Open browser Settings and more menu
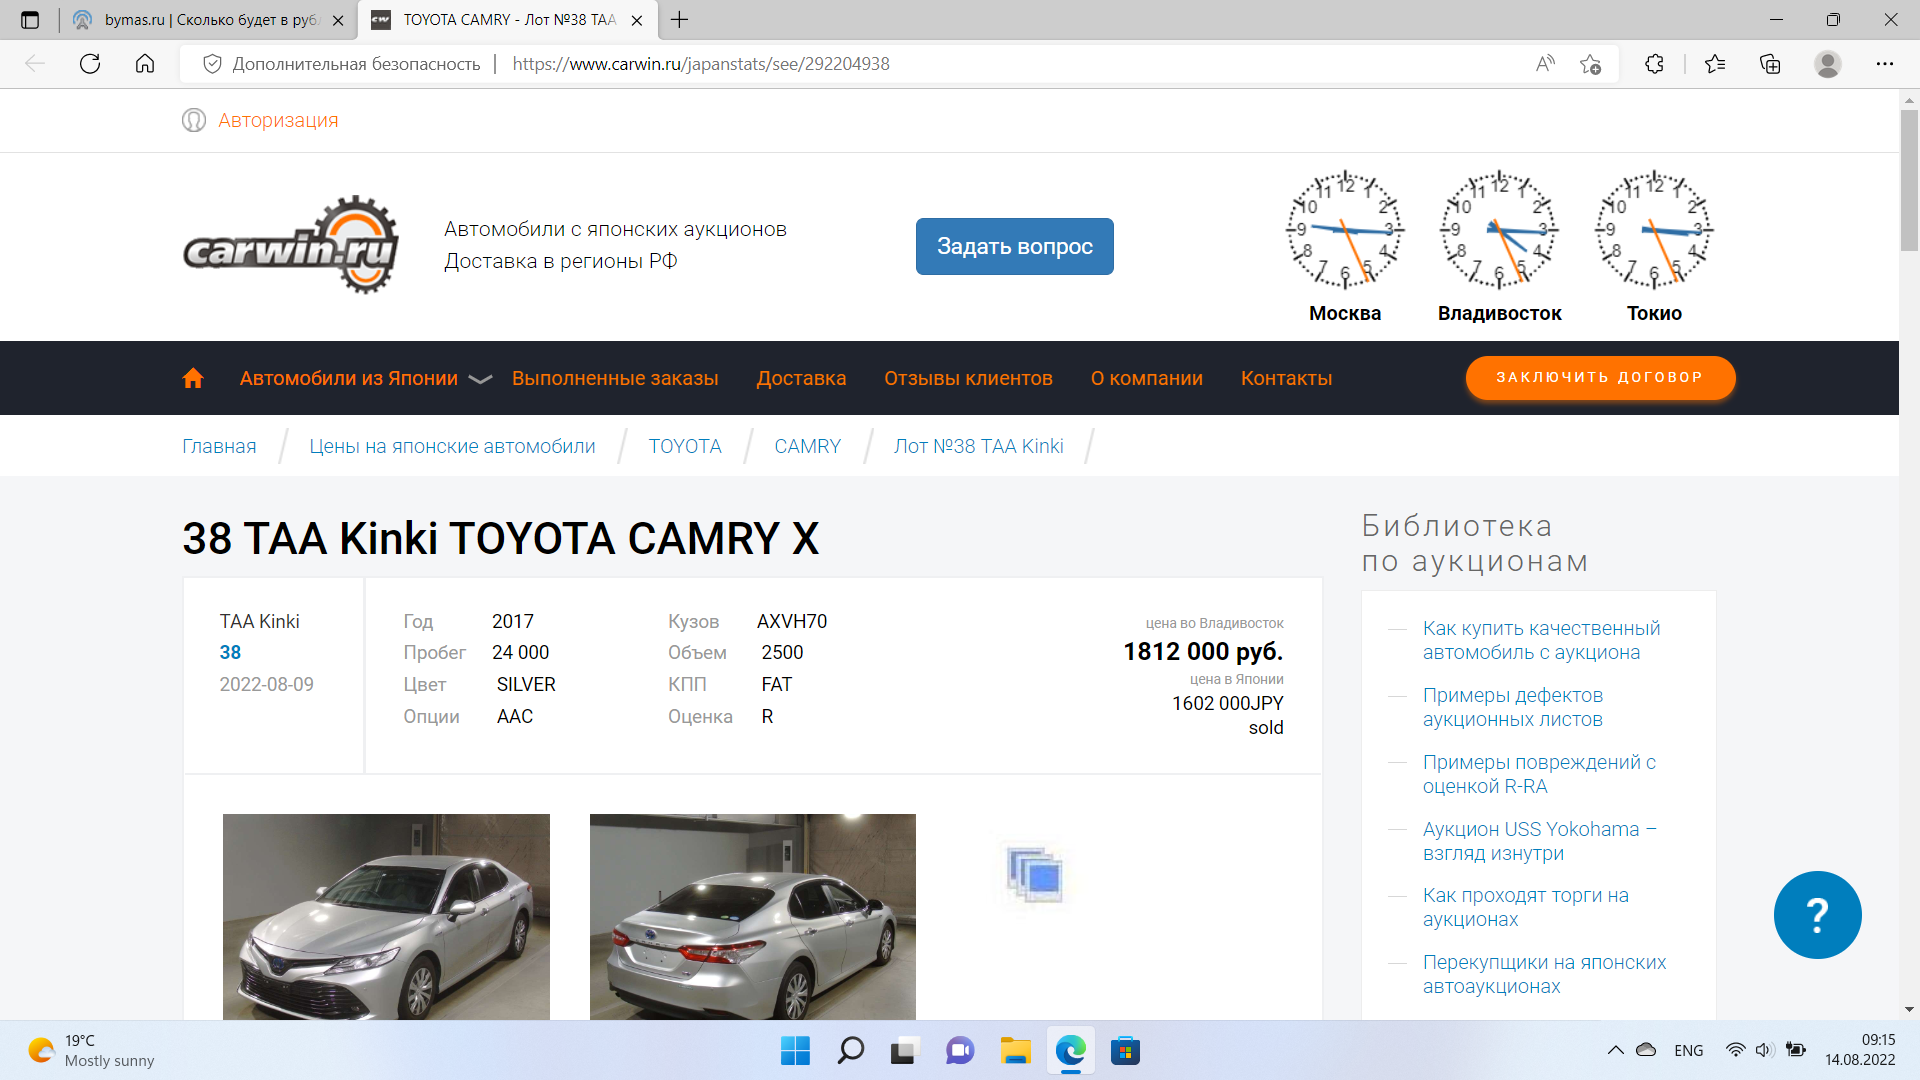Image resolution: width=1920 pixels, height=1080 pixels. click(x=1884, y=64)
